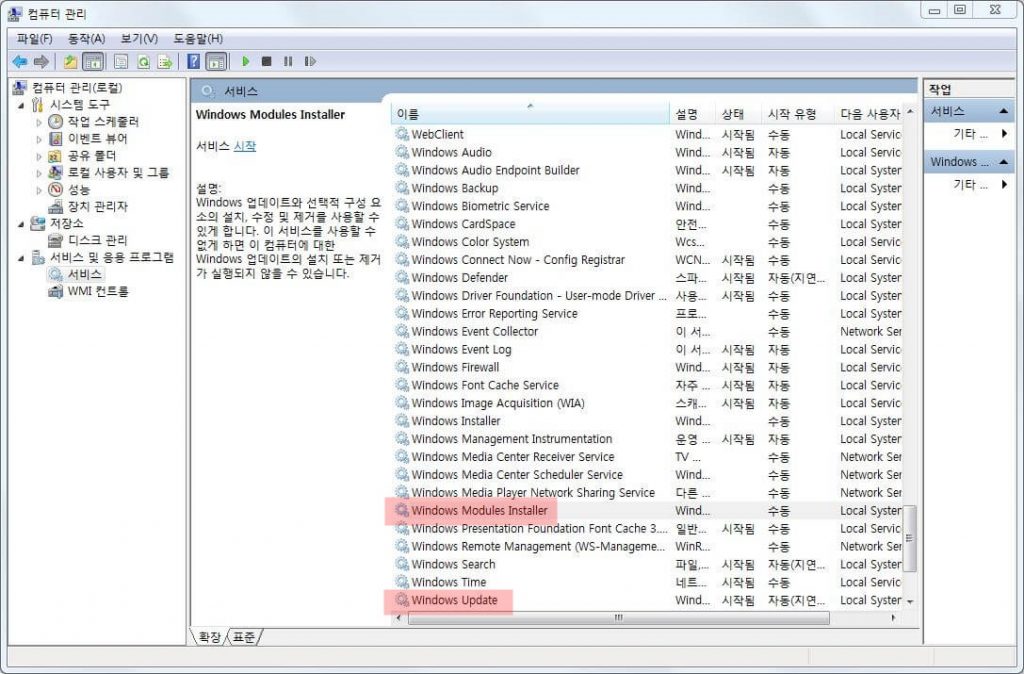Sort by the 설명 column header
The image size is (1024, 674).
point(692,114)
